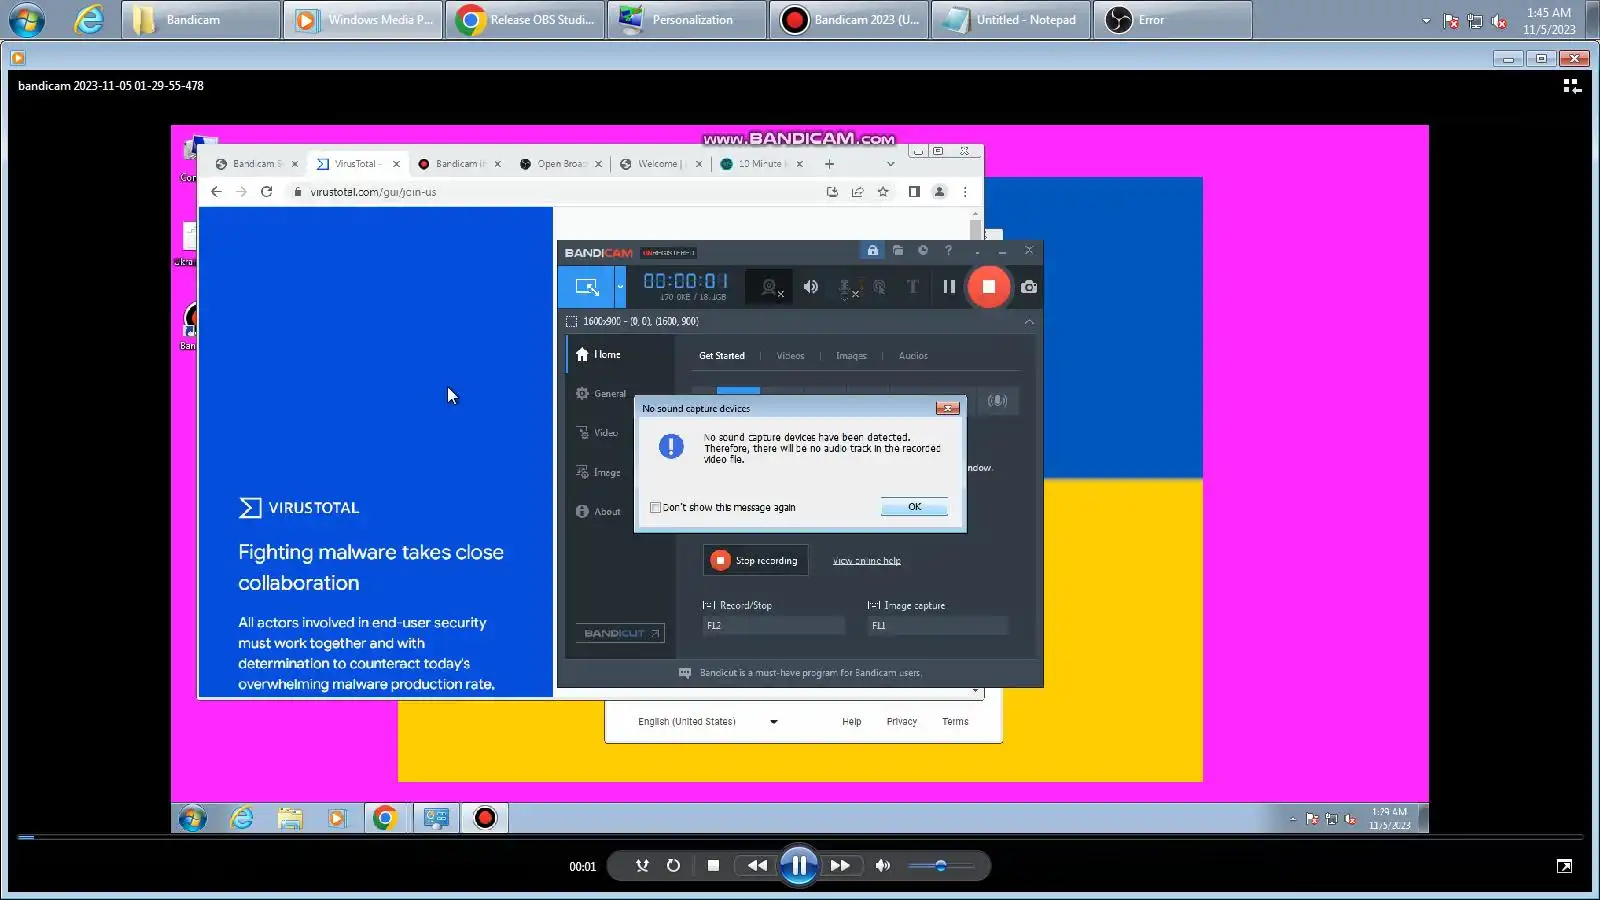Select the Audios tab in Bandicam
Screen dimensions: 1600x900
(913, 356)
